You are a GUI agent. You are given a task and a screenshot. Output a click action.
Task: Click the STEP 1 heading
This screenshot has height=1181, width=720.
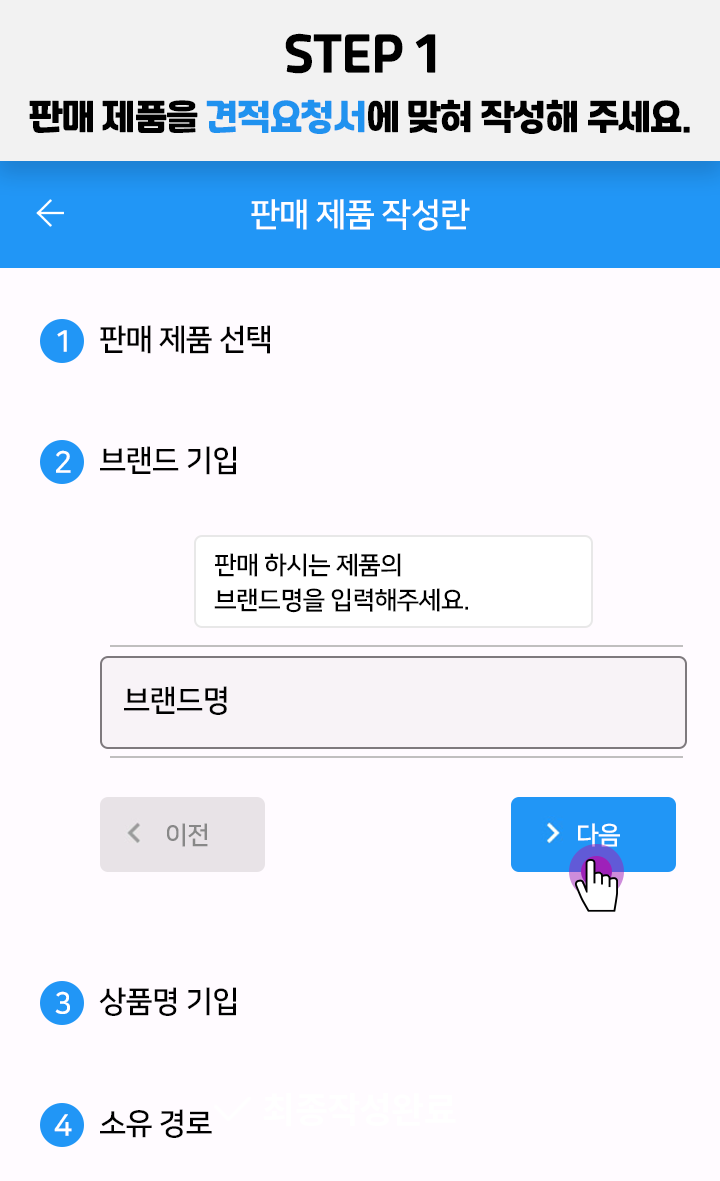pos(361,54)
